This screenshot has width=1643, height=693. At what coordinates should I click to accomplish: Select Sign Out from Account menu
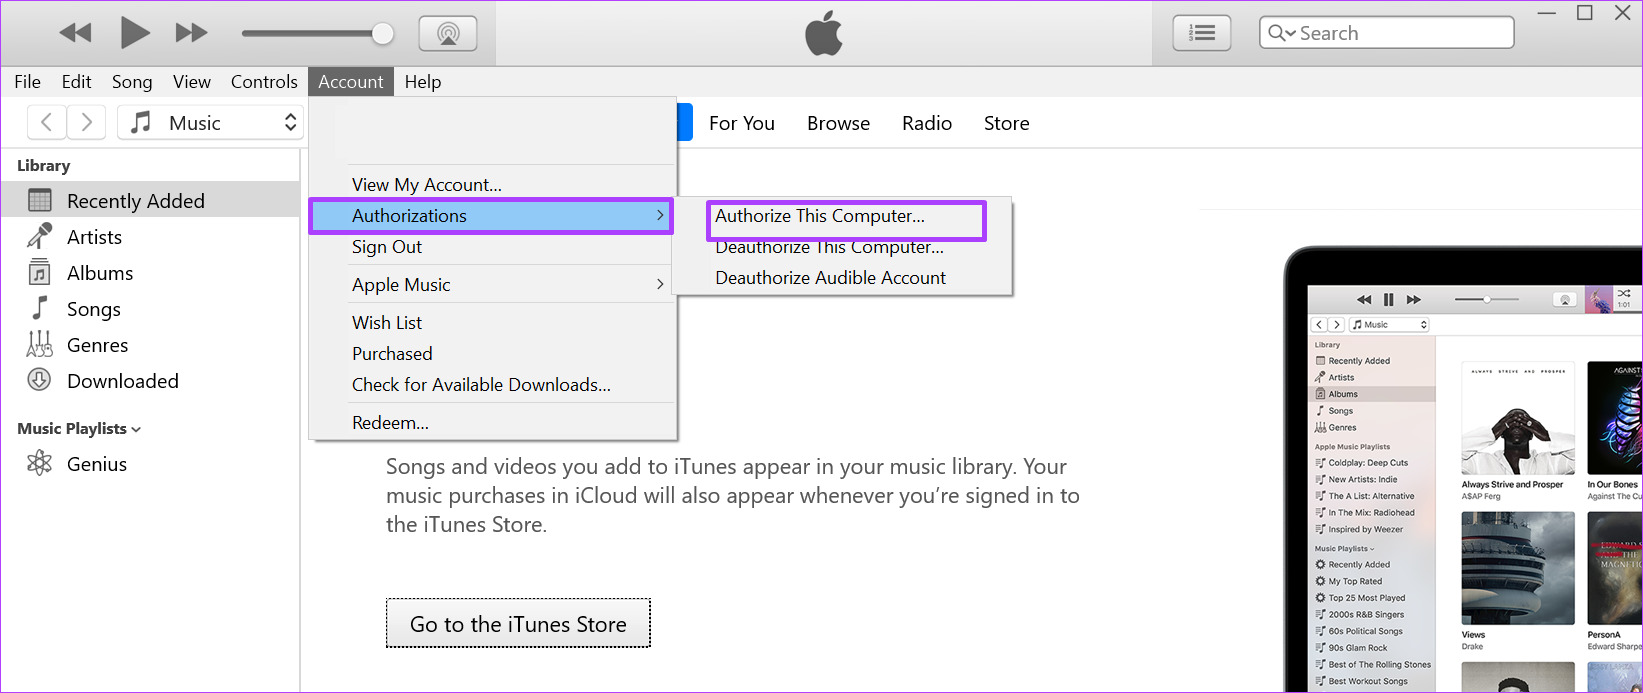387,247
